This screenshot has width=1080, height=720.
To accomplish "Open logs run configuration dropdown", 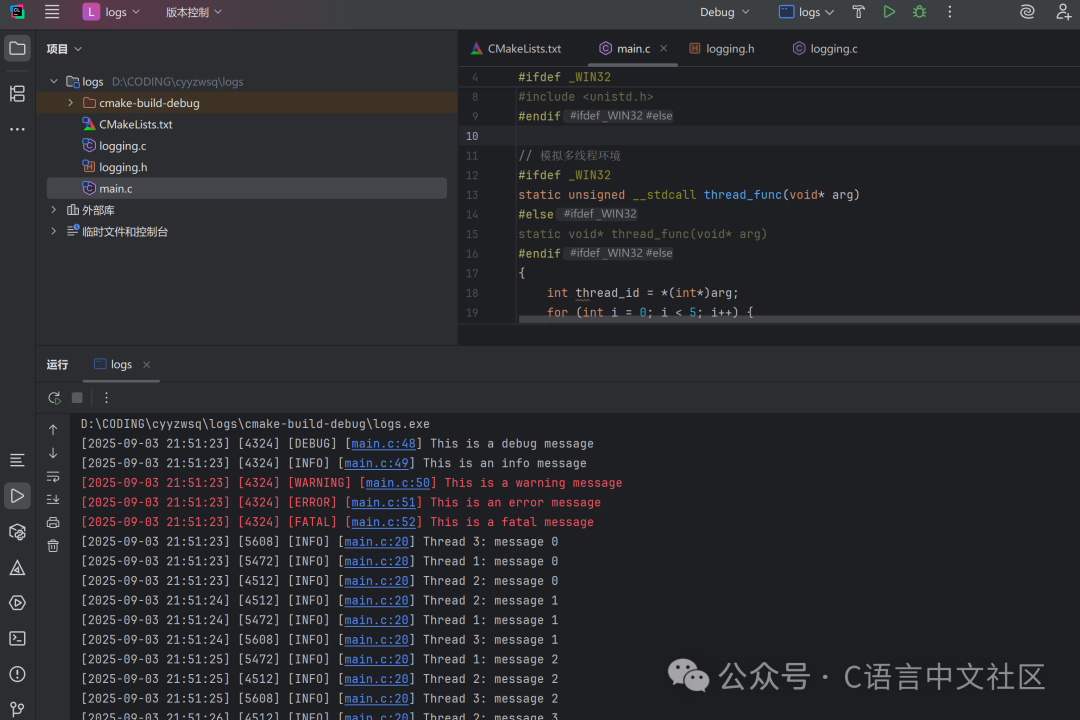I will [x=807, y=12].
